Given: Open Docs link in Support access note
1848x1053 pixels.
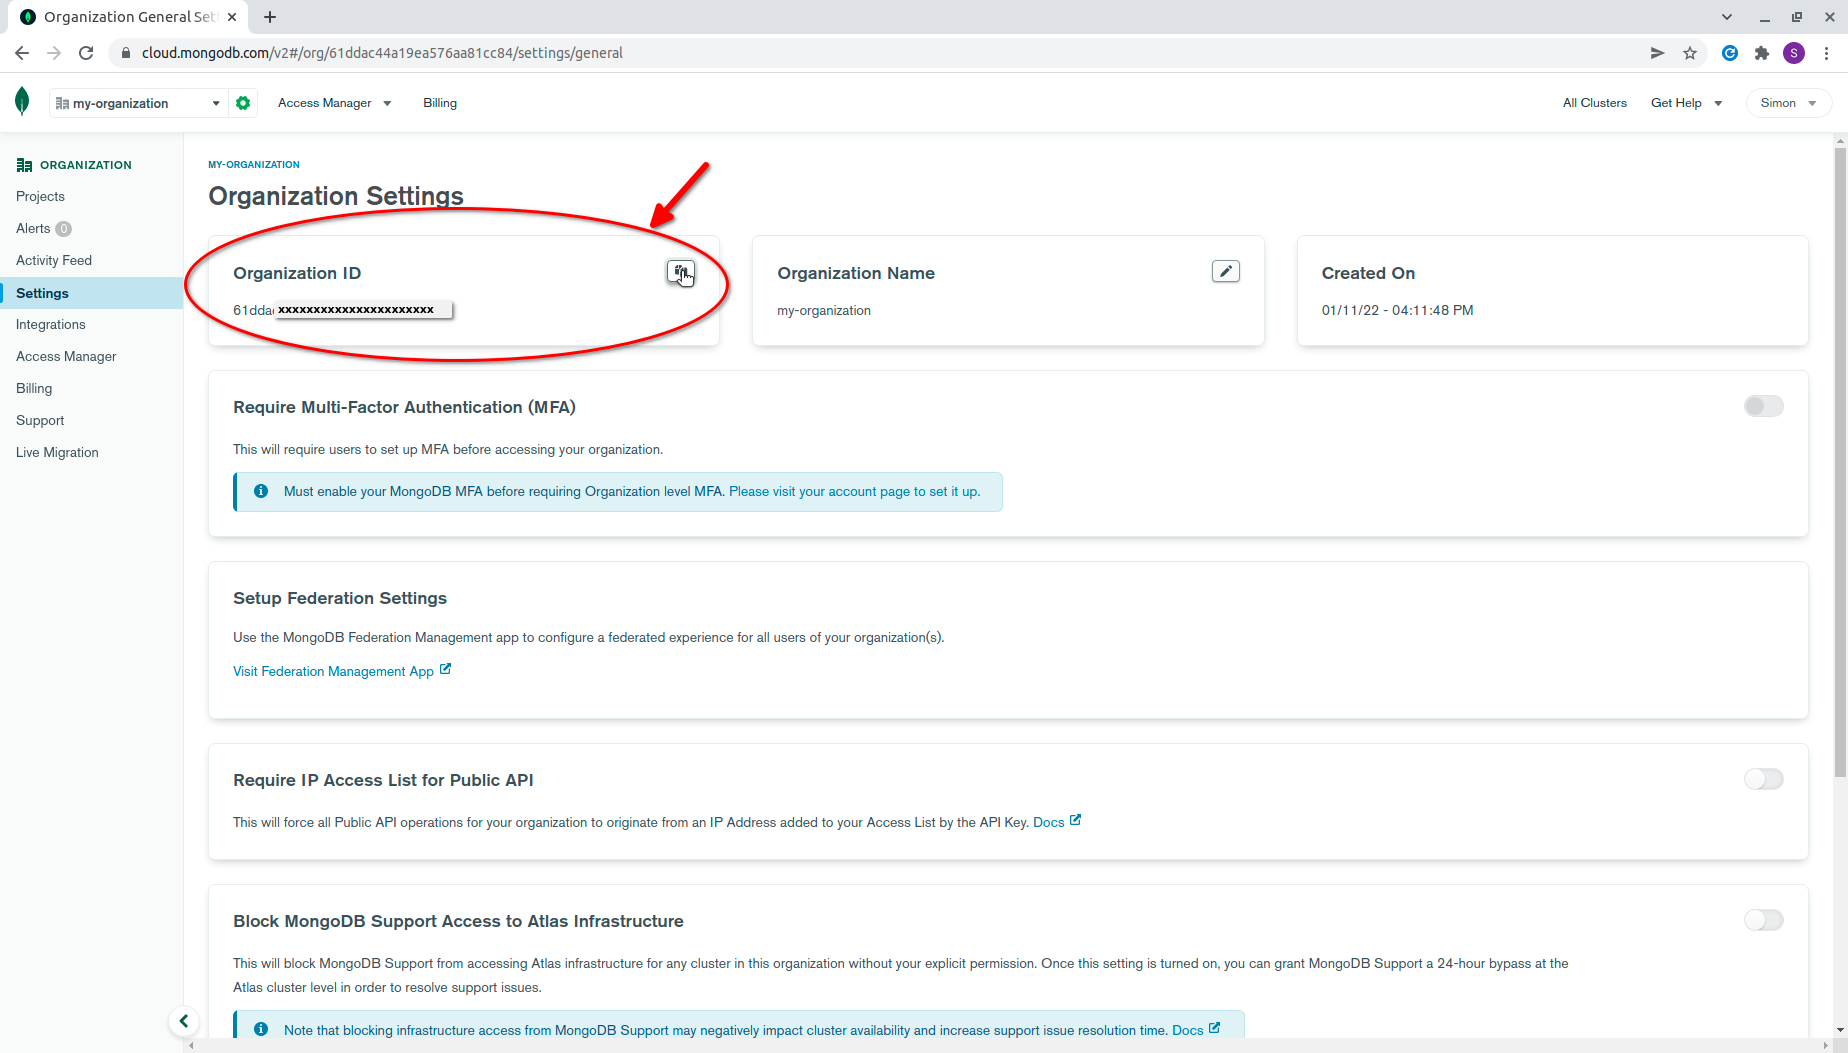Looking at the screenshot, I should pyautogui.click(x=1196, y=1030).
